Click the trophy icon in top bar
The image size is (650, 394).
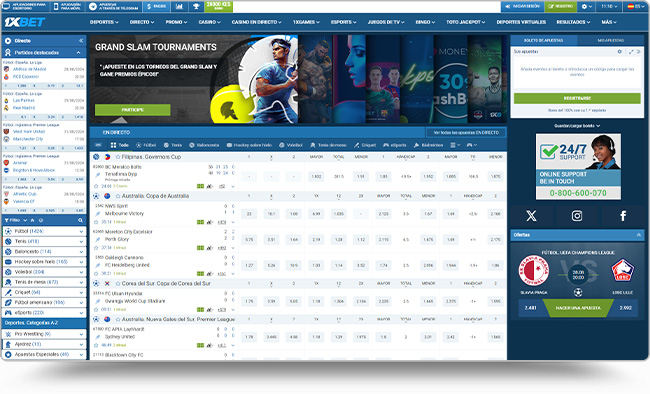[196, 6]
